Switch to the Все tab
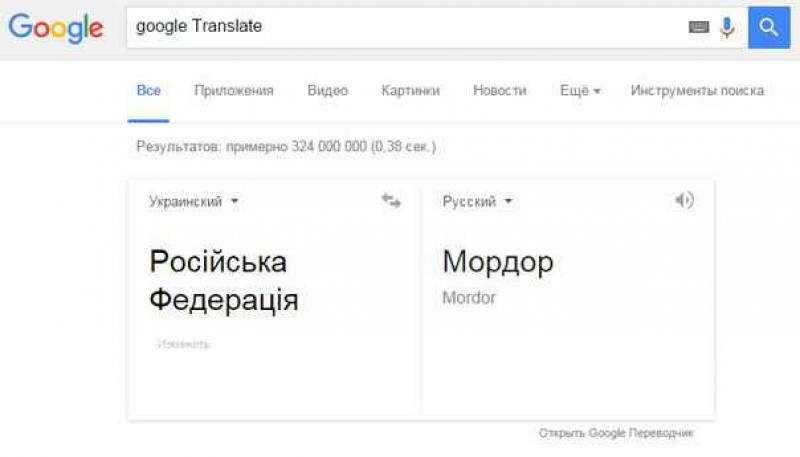 148,90
